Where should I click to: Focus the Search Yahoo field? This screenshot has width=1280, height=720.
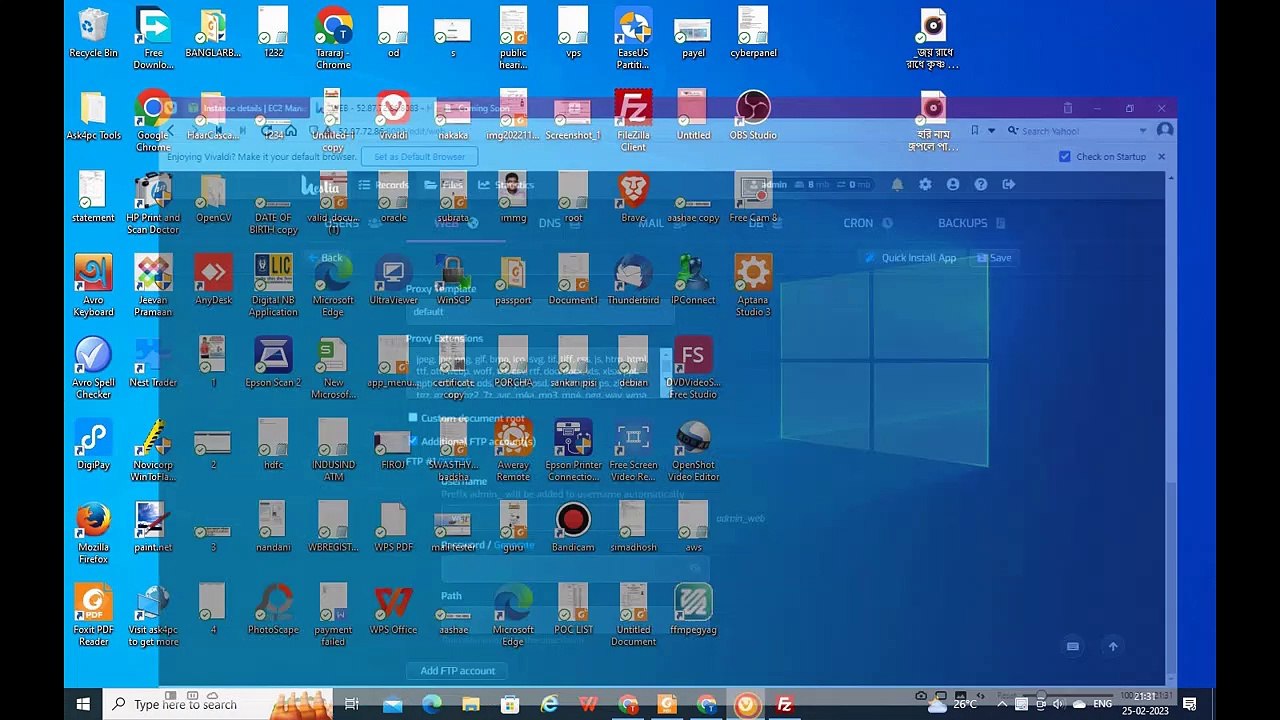1078,131
